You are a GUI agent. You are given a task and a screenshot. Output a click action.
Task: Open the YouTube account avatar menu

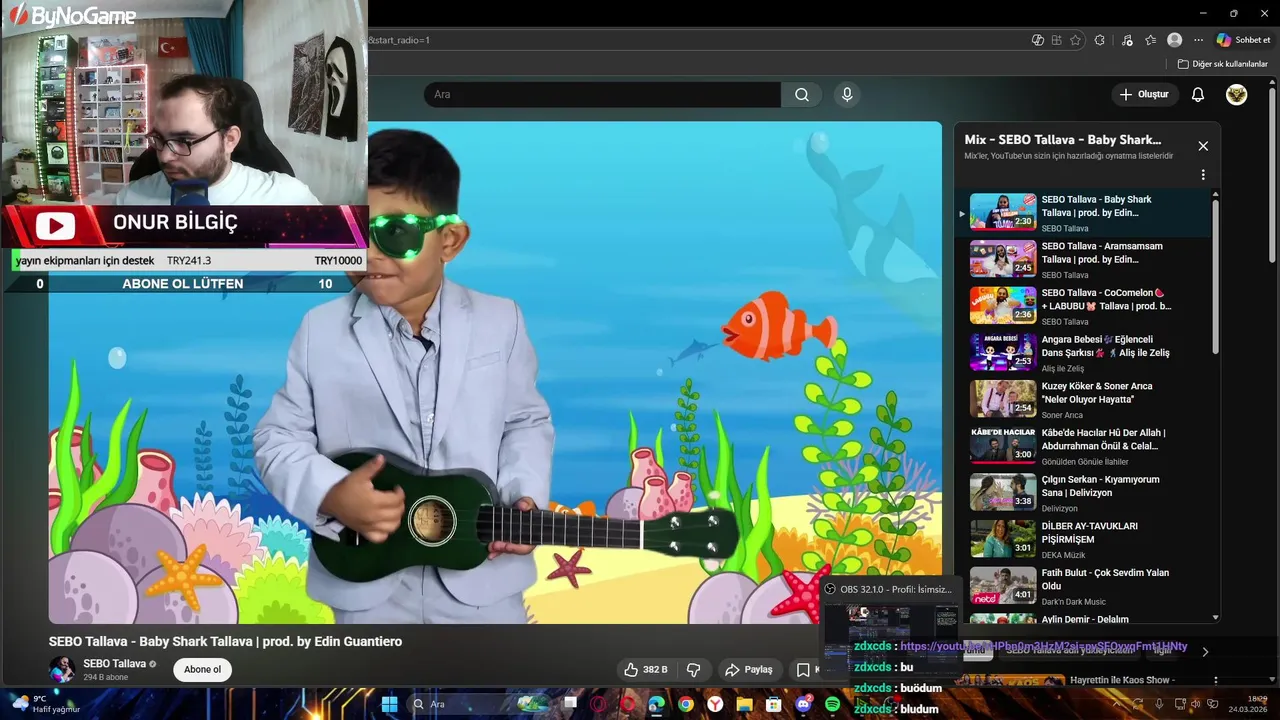[x=1237, y=95]
